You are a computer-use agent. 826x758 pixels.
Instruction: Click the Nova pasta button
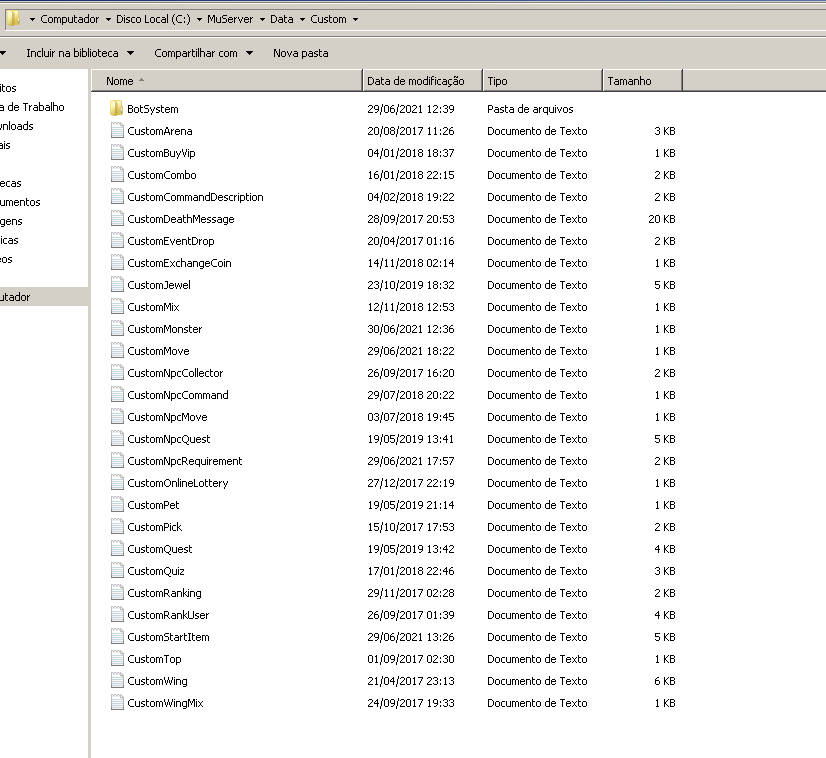tap(300, 53)
